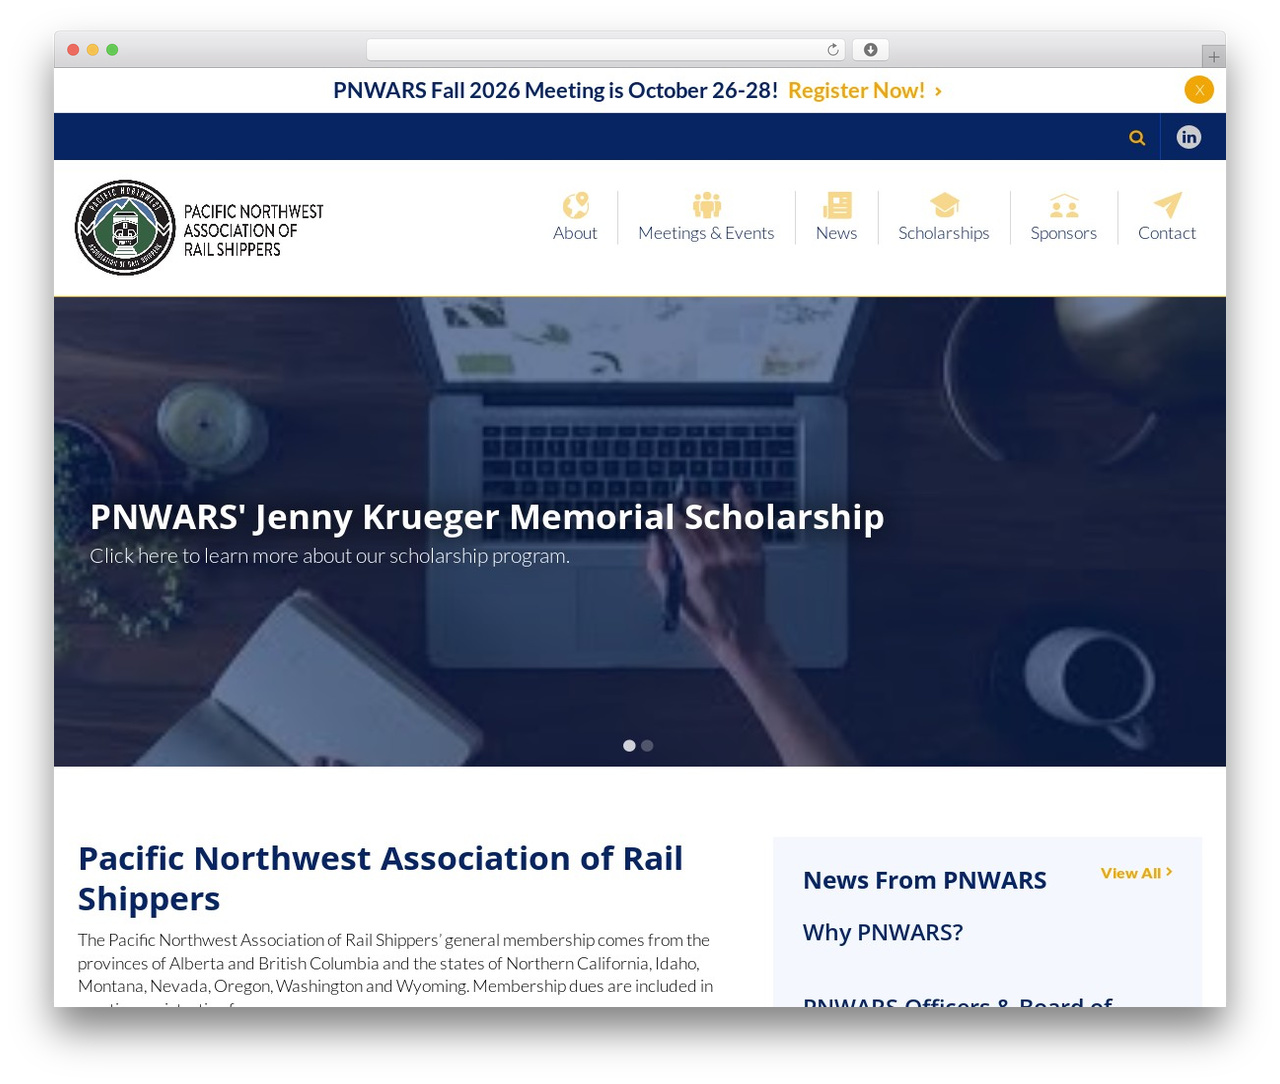Click the Pacific Northwest Association of Rail Shippers heading
This screenshot has width=1280, height=1084.
click(x=381, y=878)
